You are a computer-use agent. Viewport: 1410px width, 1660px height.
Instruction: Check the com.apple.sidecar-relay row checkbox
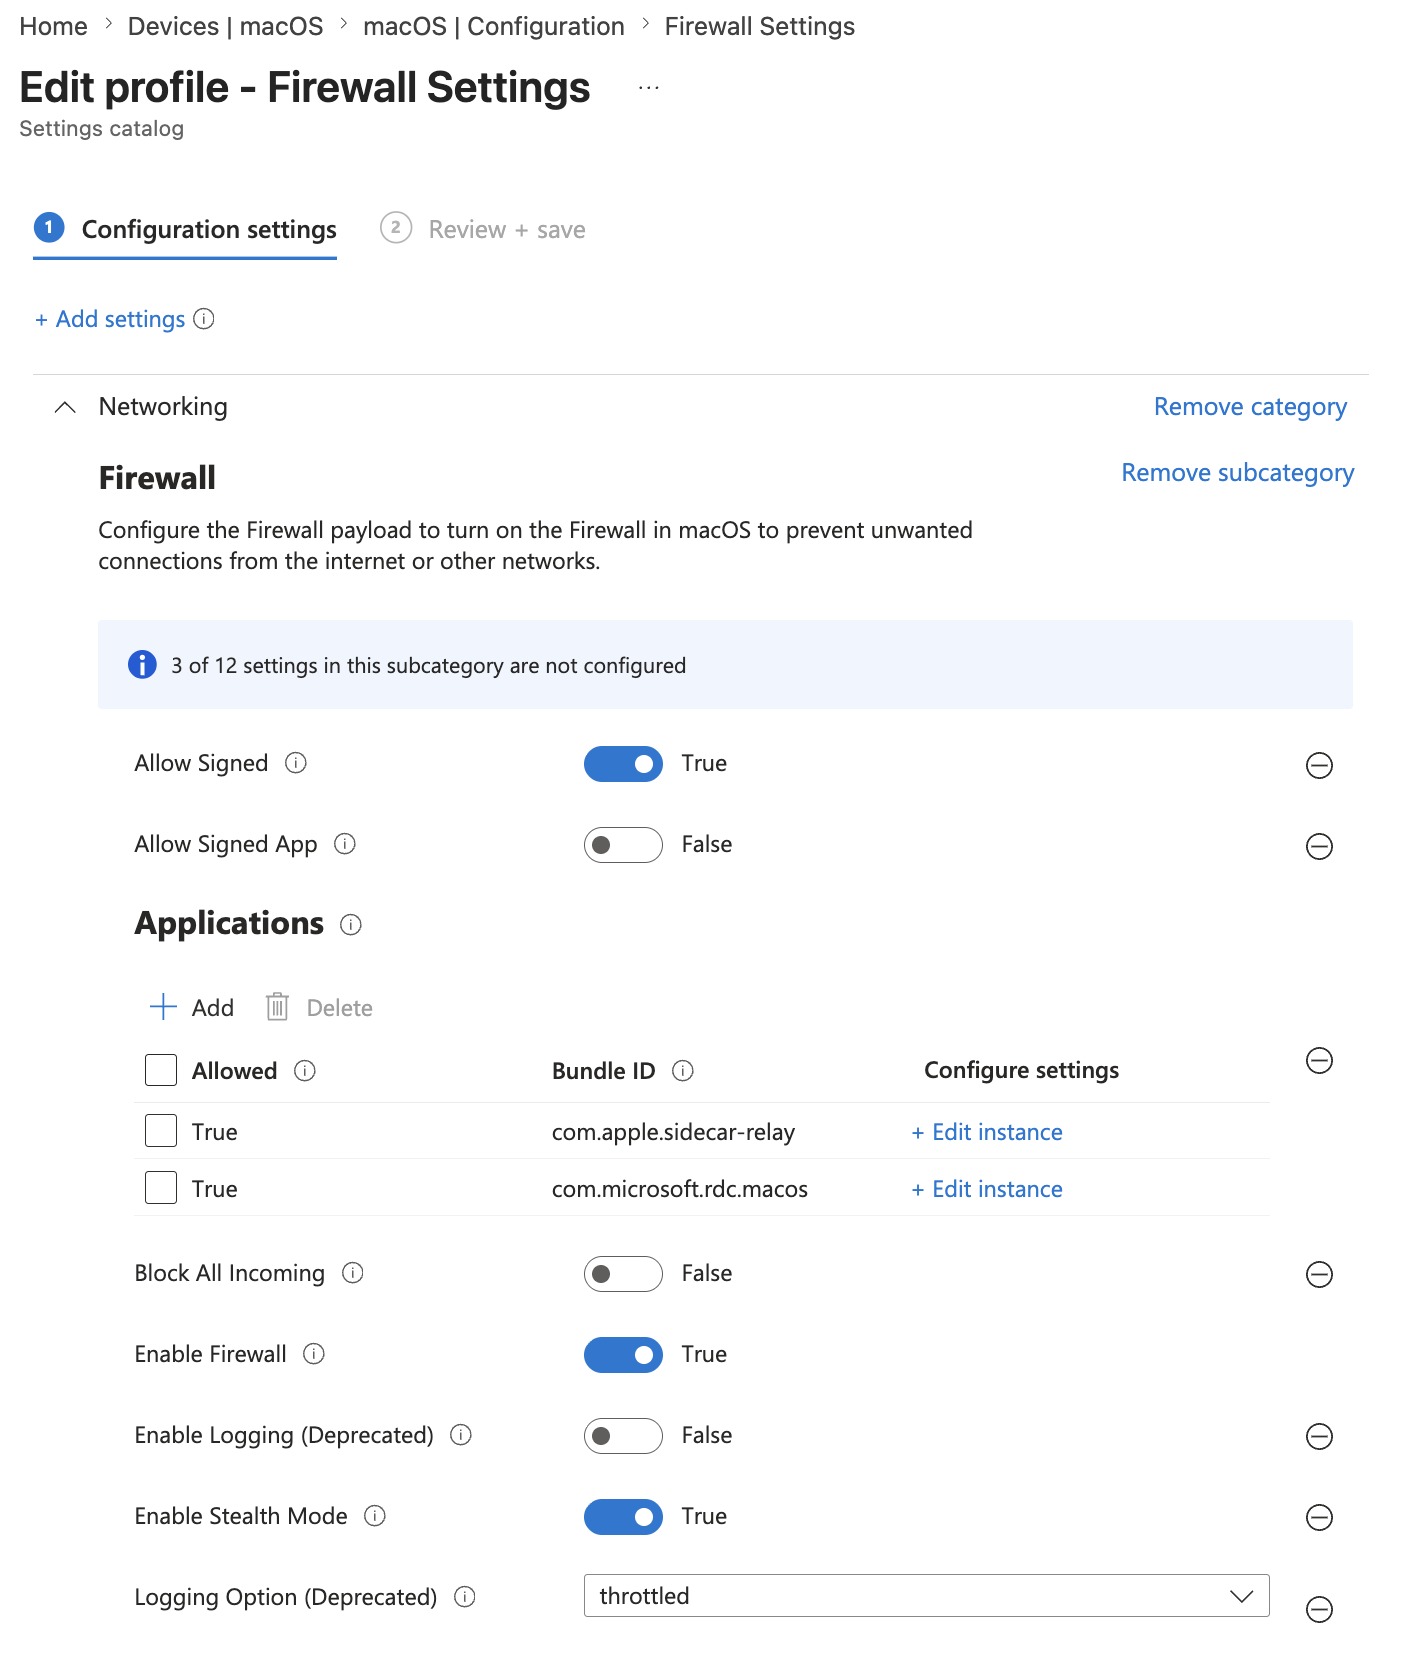[161, 1131]
